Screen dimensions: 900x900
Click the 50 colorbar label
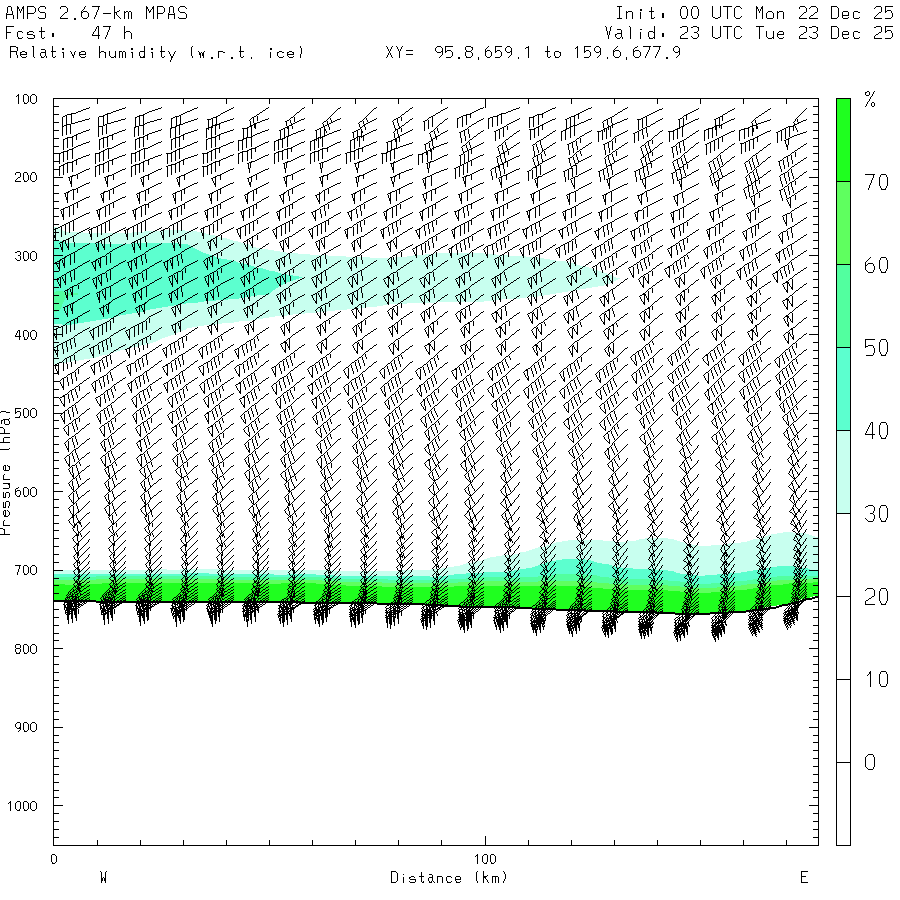click(x=876, y=348)
